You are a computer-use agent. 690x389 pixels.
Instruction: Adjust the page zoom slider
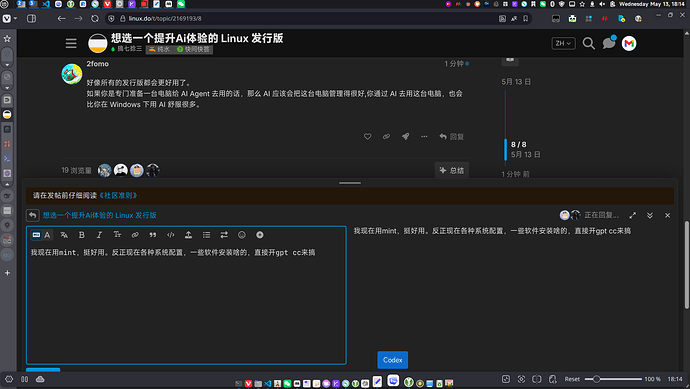pyautogui.click(x=613, y=379)
